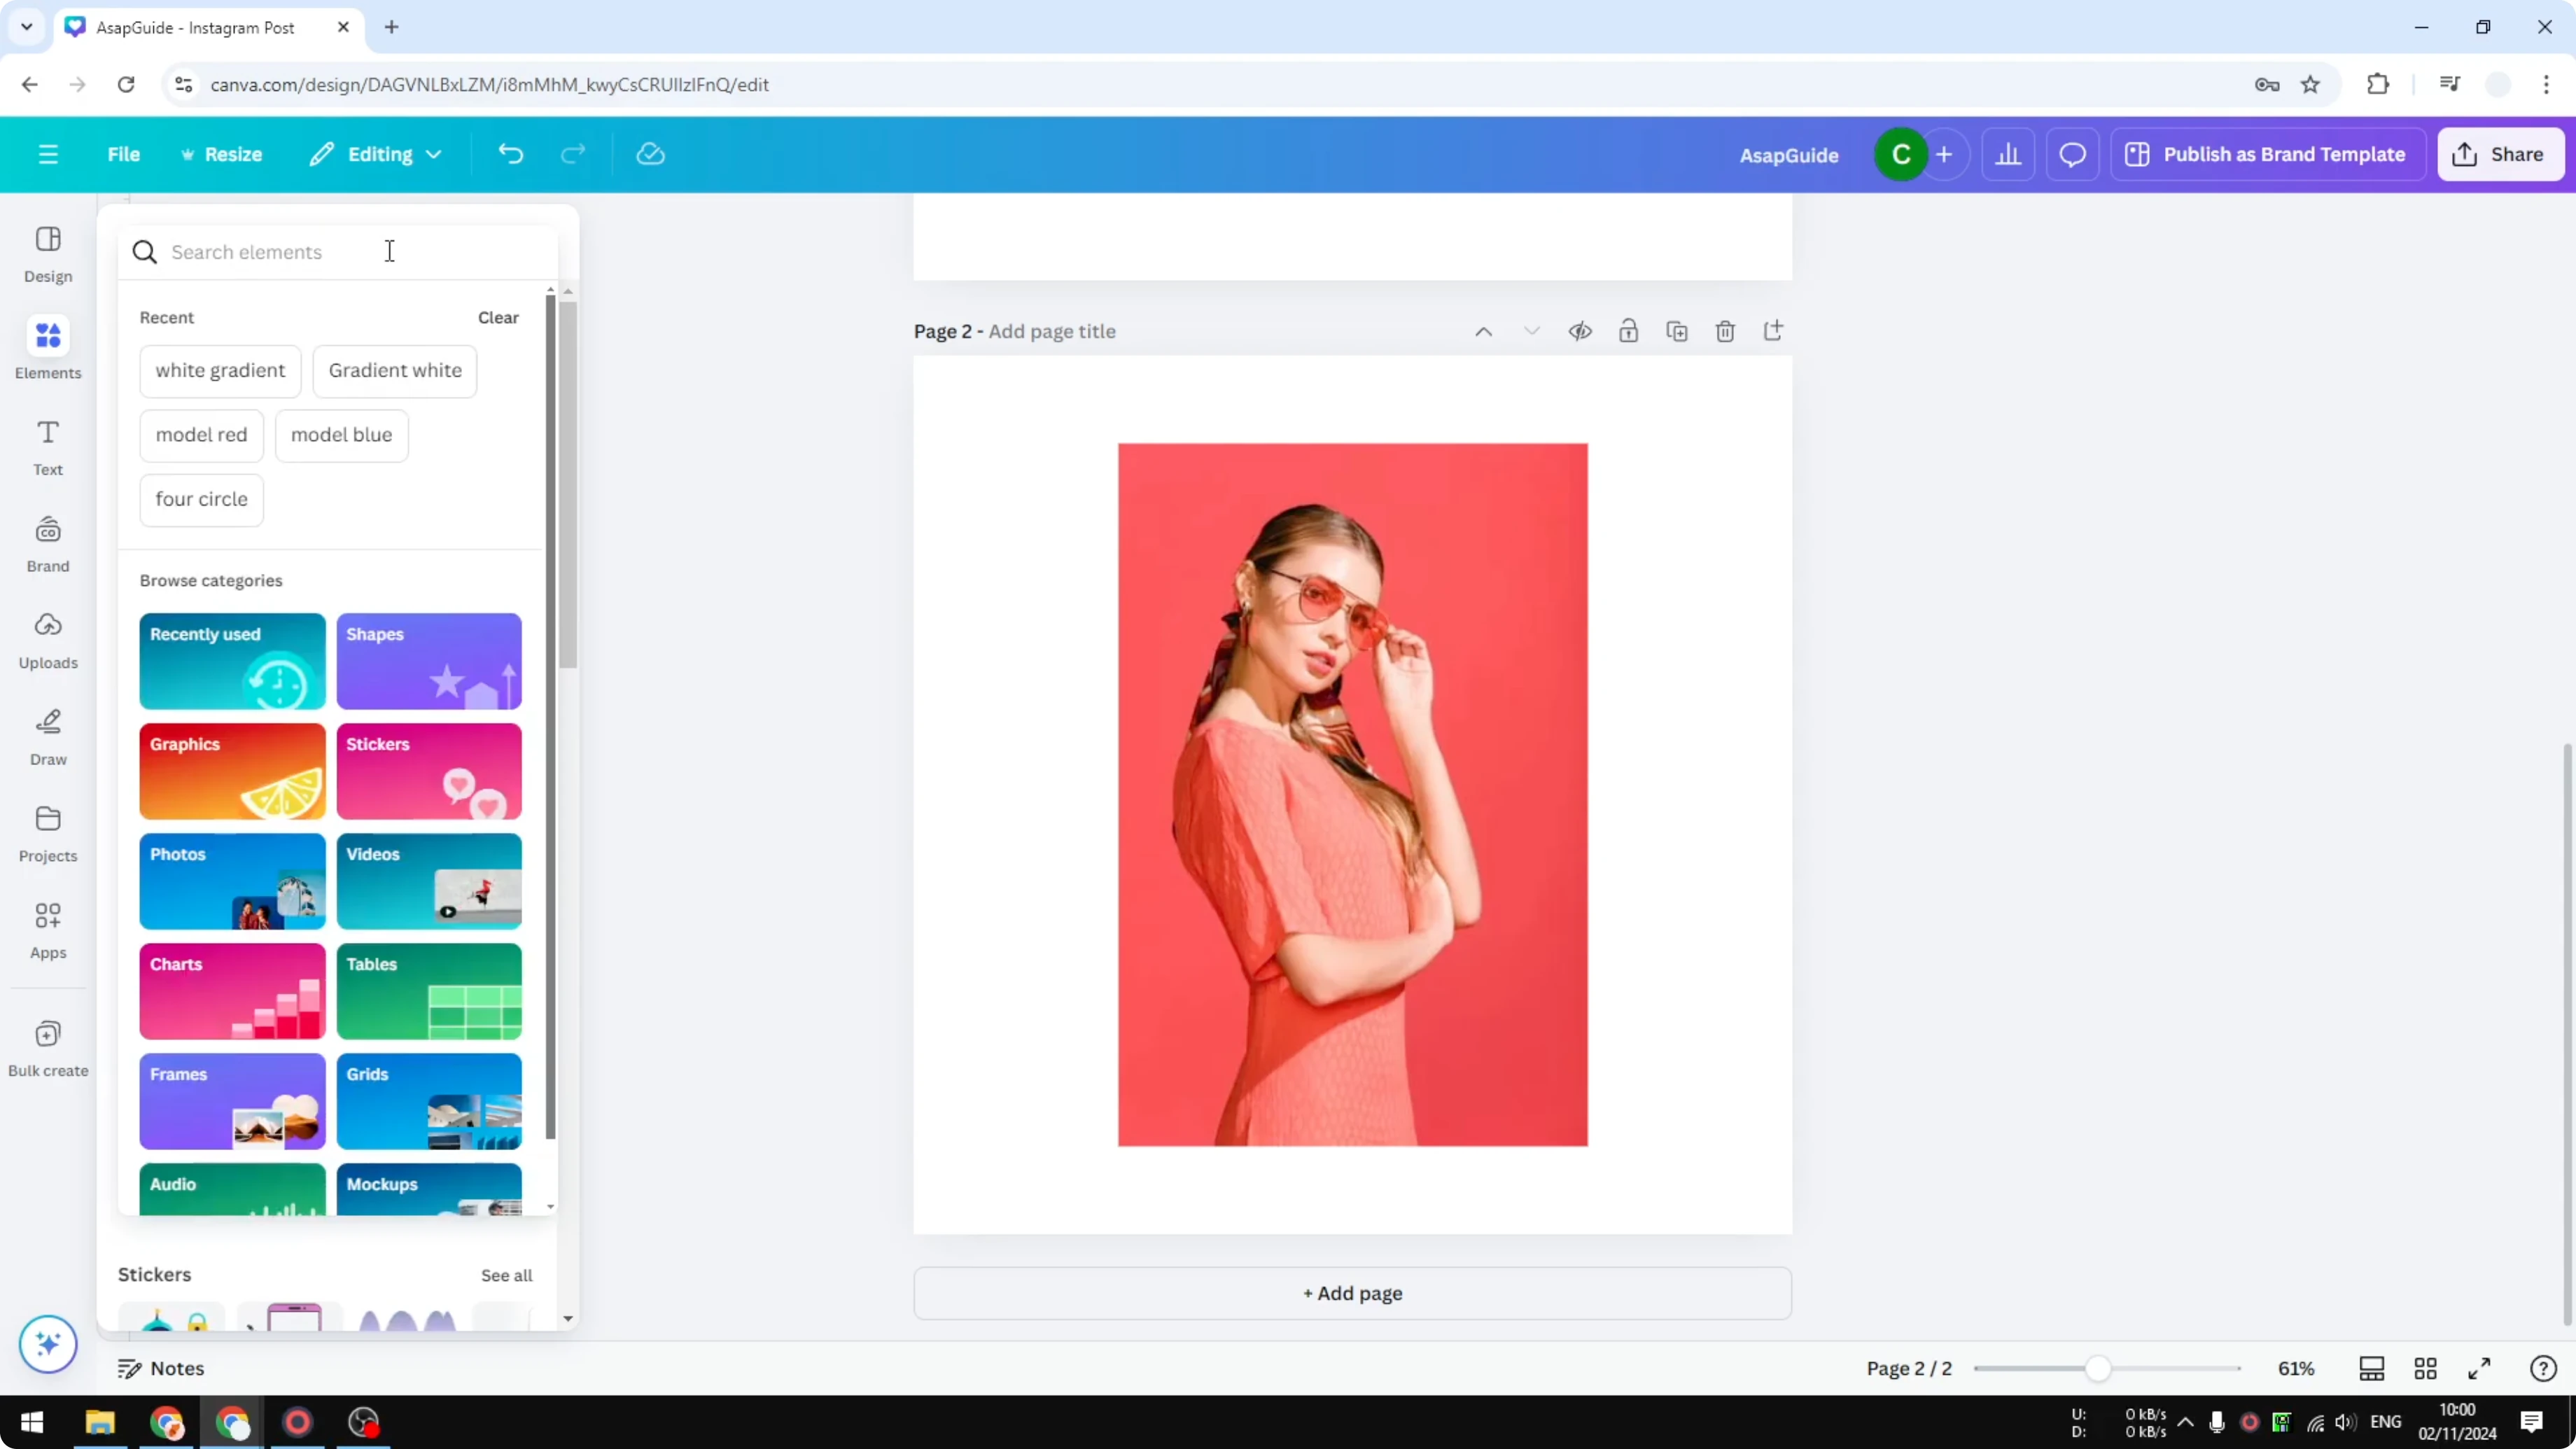The height and width of the screenshot is (1449, 2576).
Task: Delete Page 2 with trash icon
Action: [1725, 331]
